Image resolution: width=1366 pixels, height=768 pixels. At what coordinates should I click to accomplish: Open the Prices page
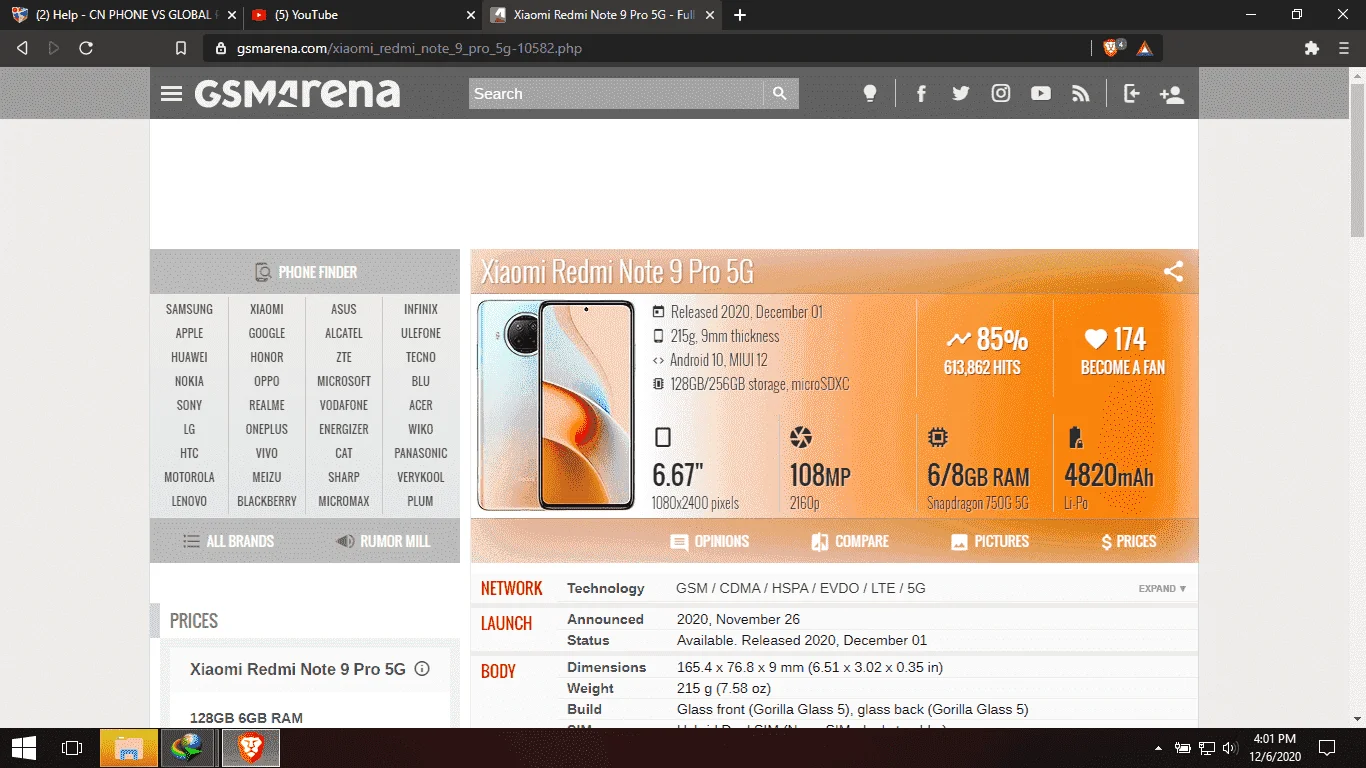coord(1129,541)
